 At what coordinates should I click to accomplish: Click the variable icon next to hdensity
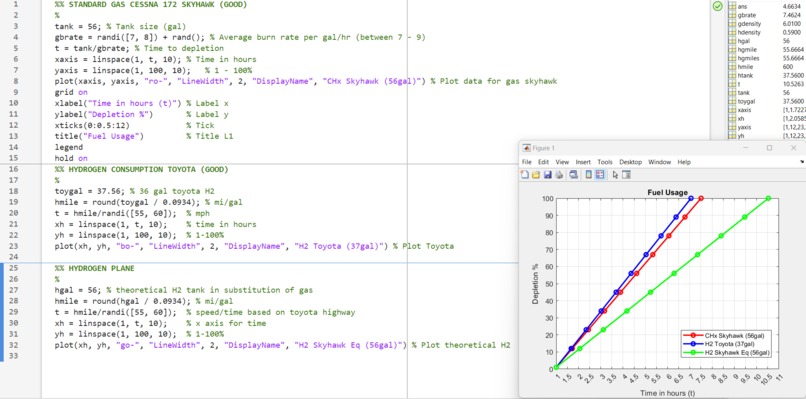(732, 32)
